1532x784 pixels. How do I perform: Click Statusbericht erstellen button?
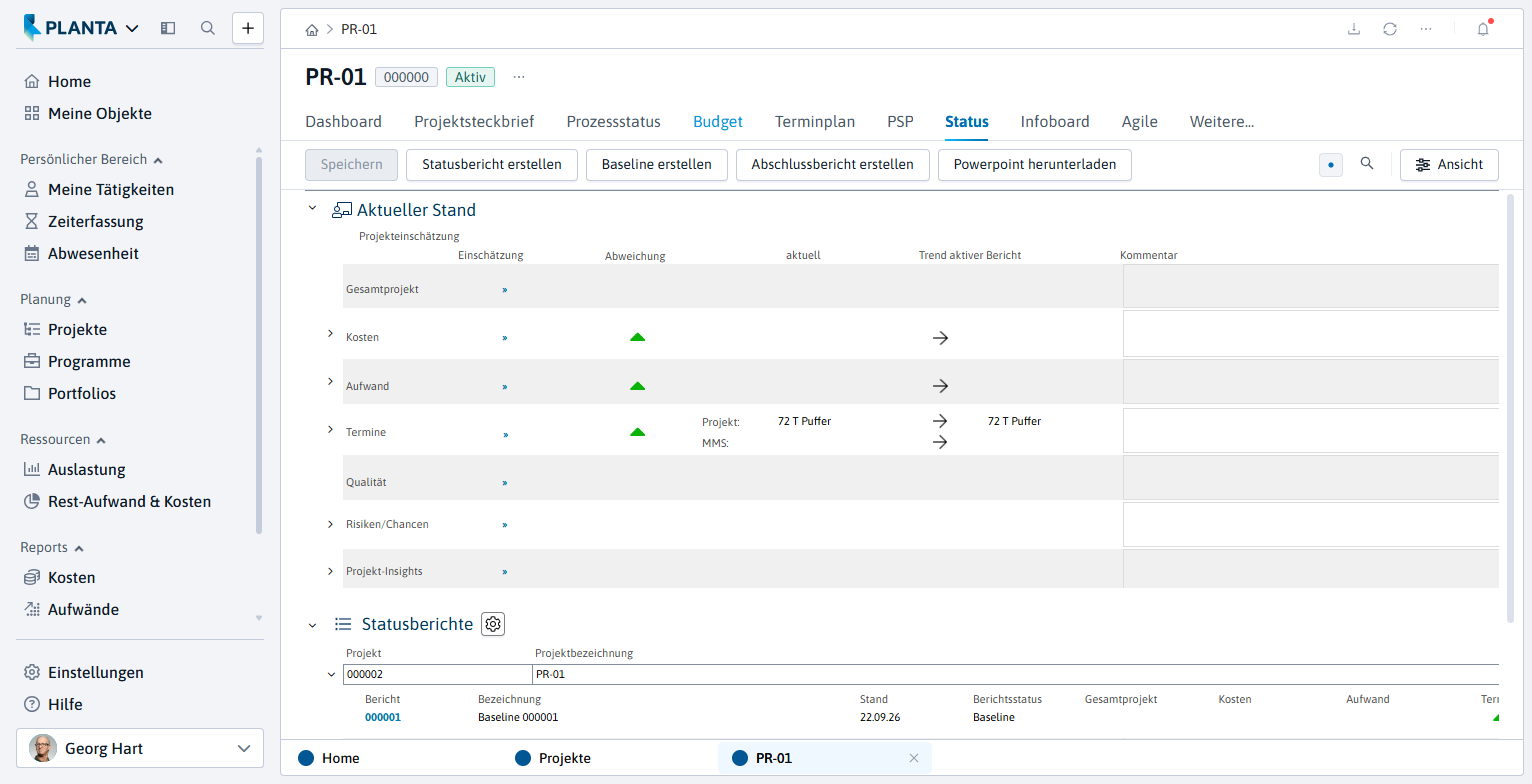[492, 165]
